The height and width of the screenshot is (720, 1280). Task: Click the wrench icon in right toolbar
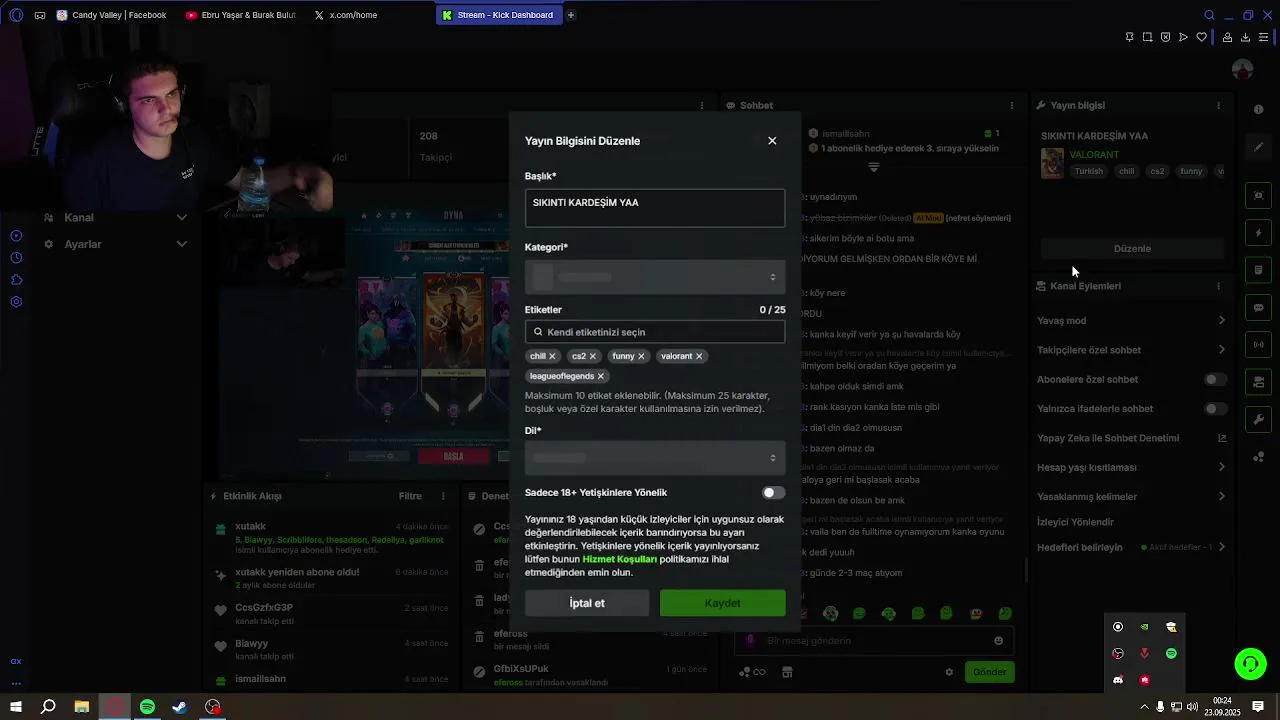pos(1259,419)
